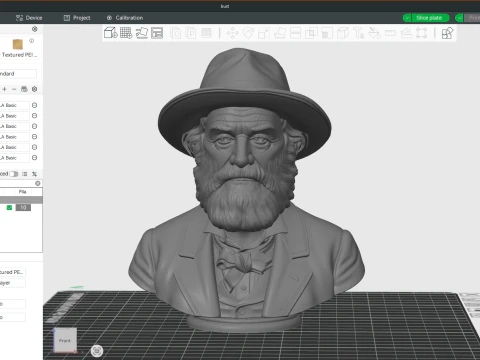Image resolution: width=480 pixels, height=360 pixels.
Task: Open filament settings gear beside AMS icon
Action: 34,89
